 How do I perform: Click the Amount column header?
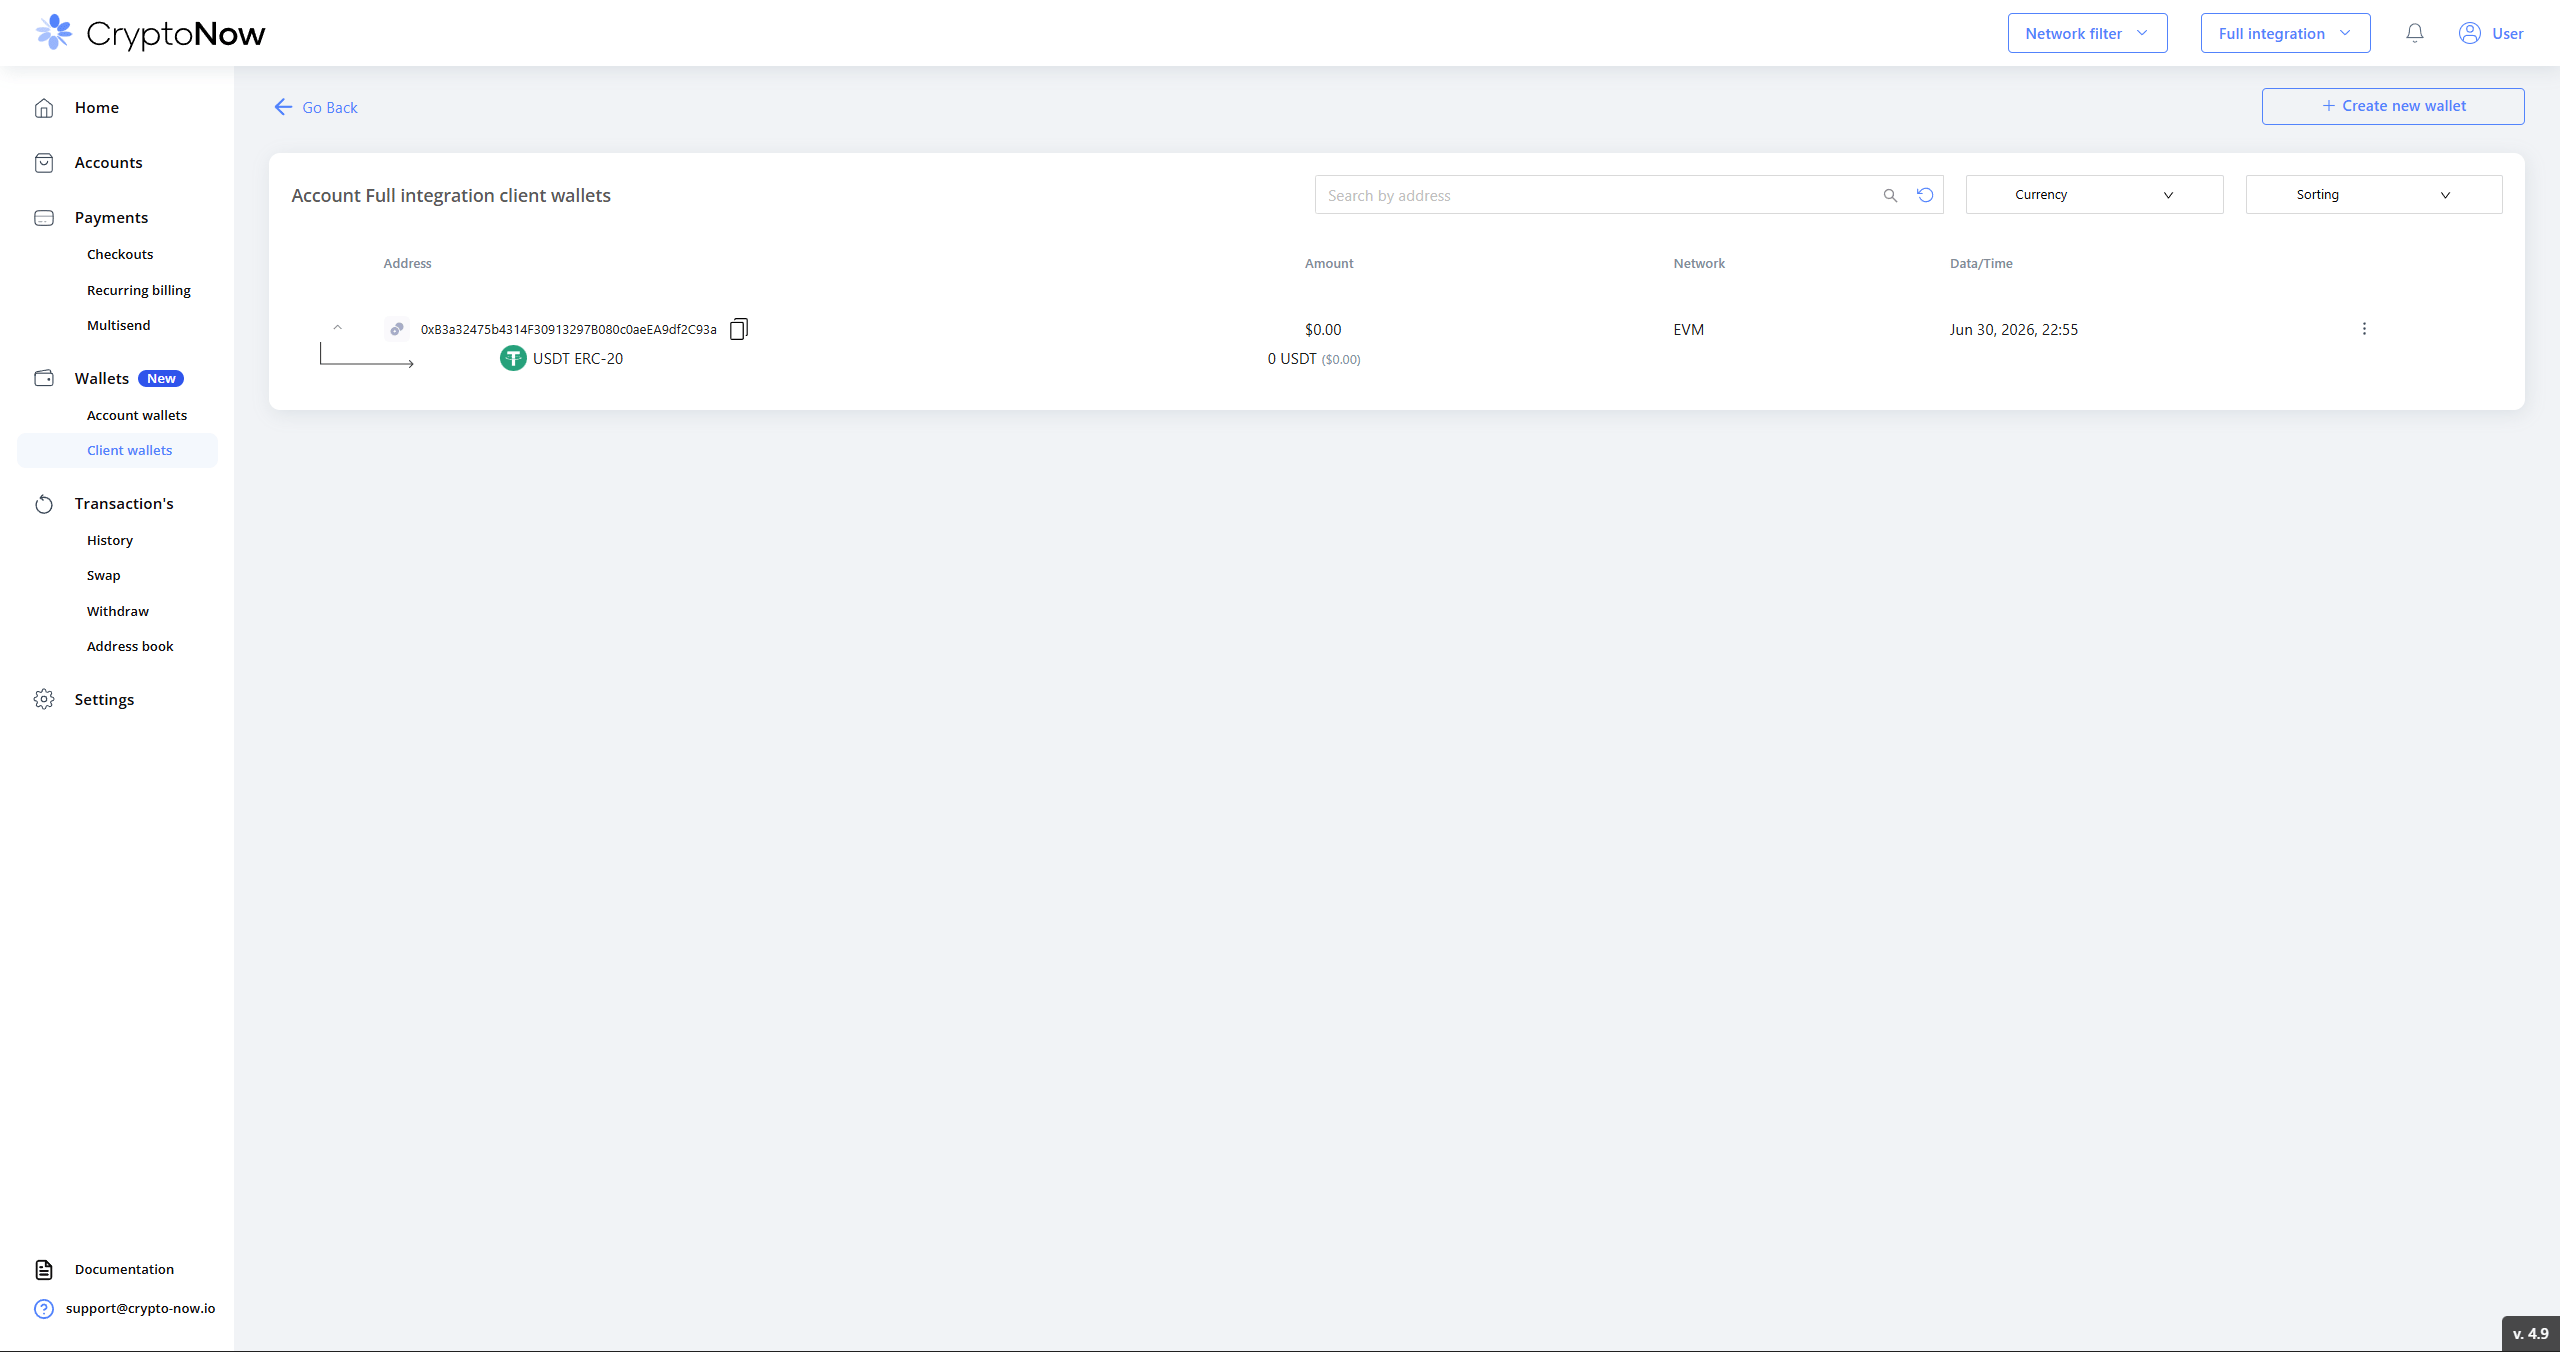(x=1329, y=263)
